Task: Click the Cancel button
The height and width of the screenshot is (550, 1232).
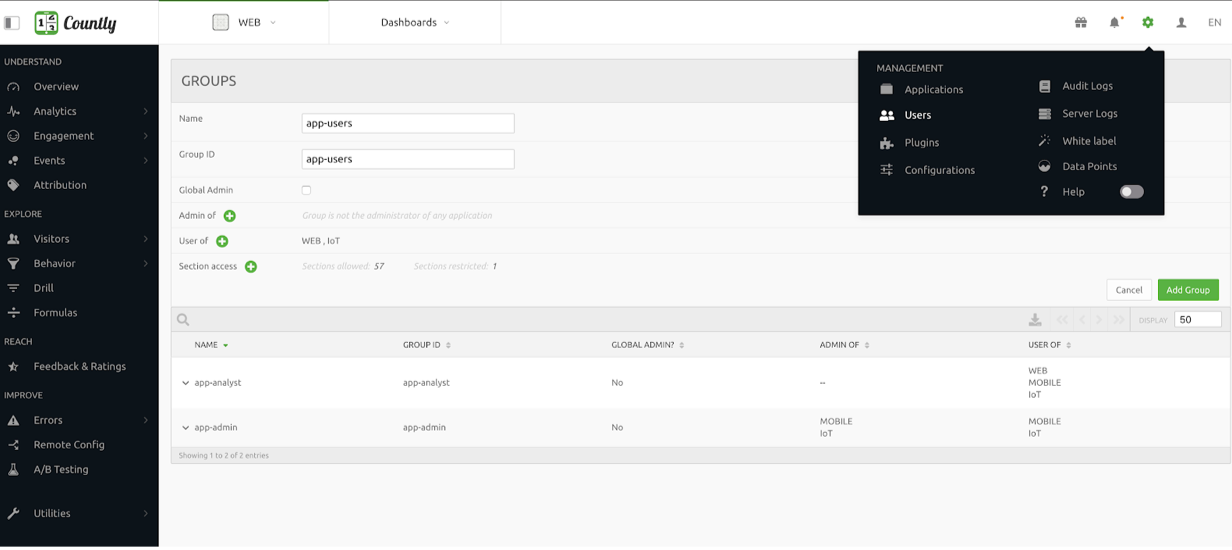Action: tap(1129, 290)
